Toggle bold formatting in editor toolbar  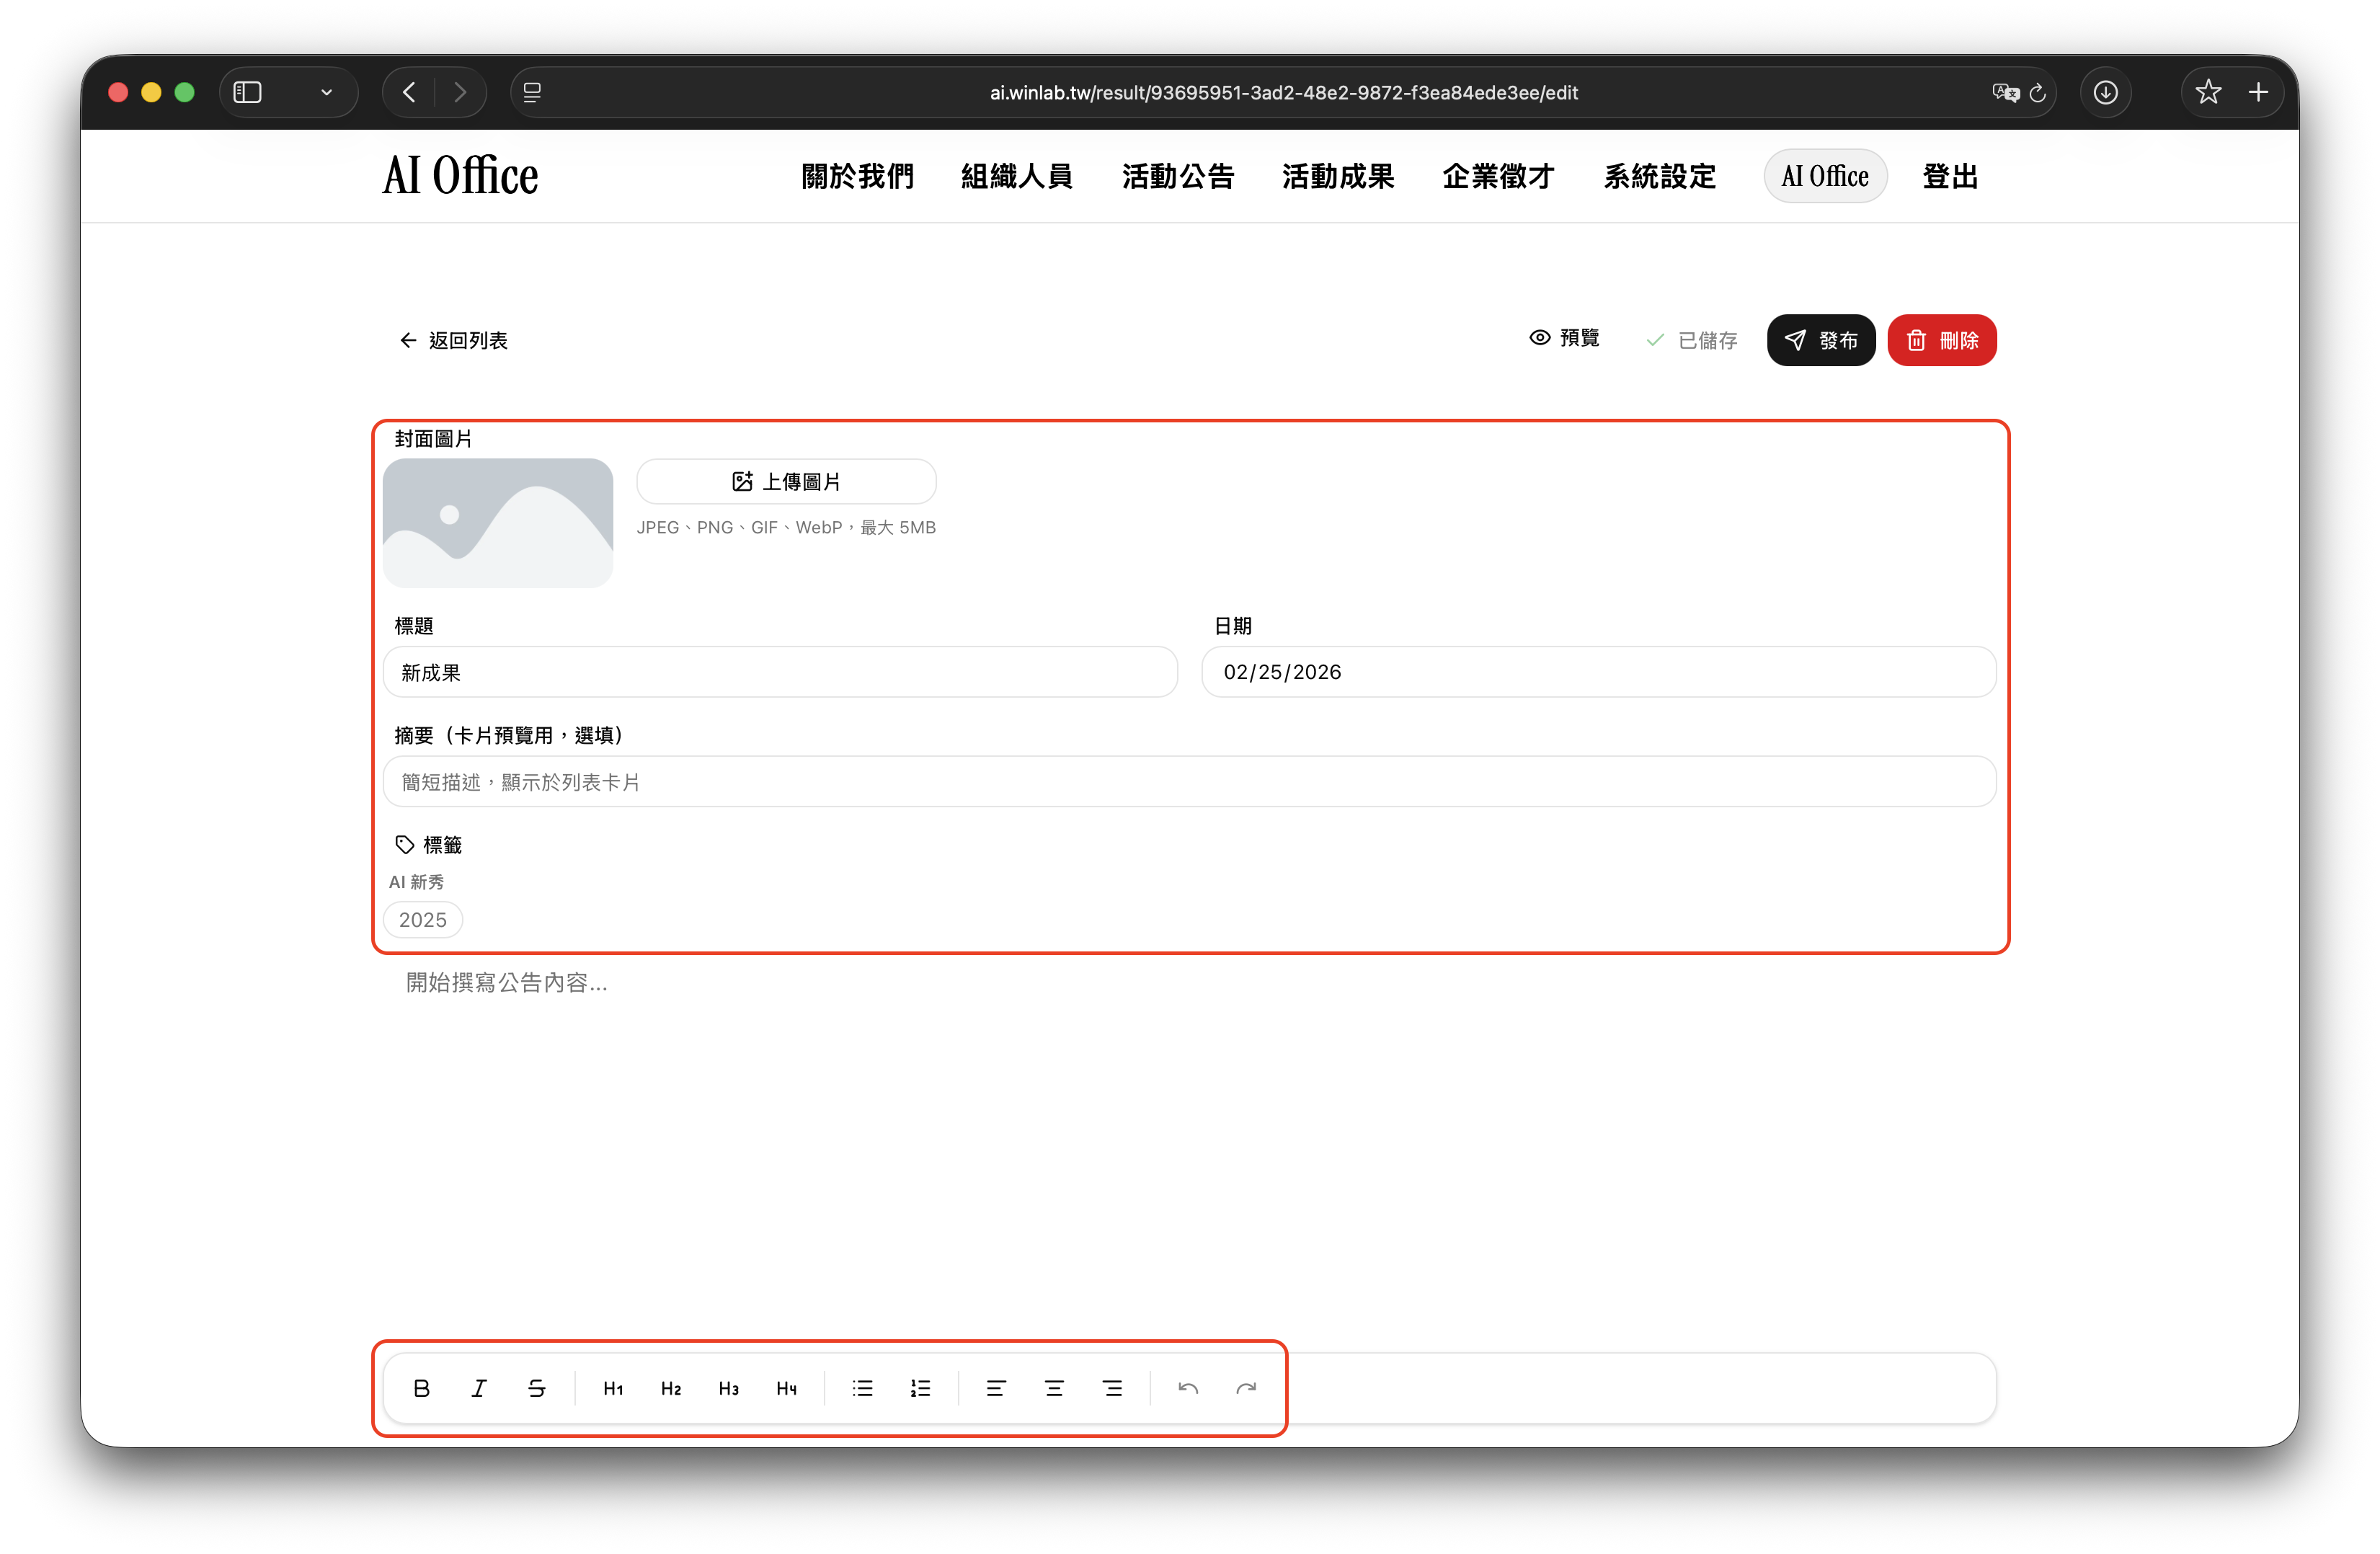click(x=421, y=1388)
